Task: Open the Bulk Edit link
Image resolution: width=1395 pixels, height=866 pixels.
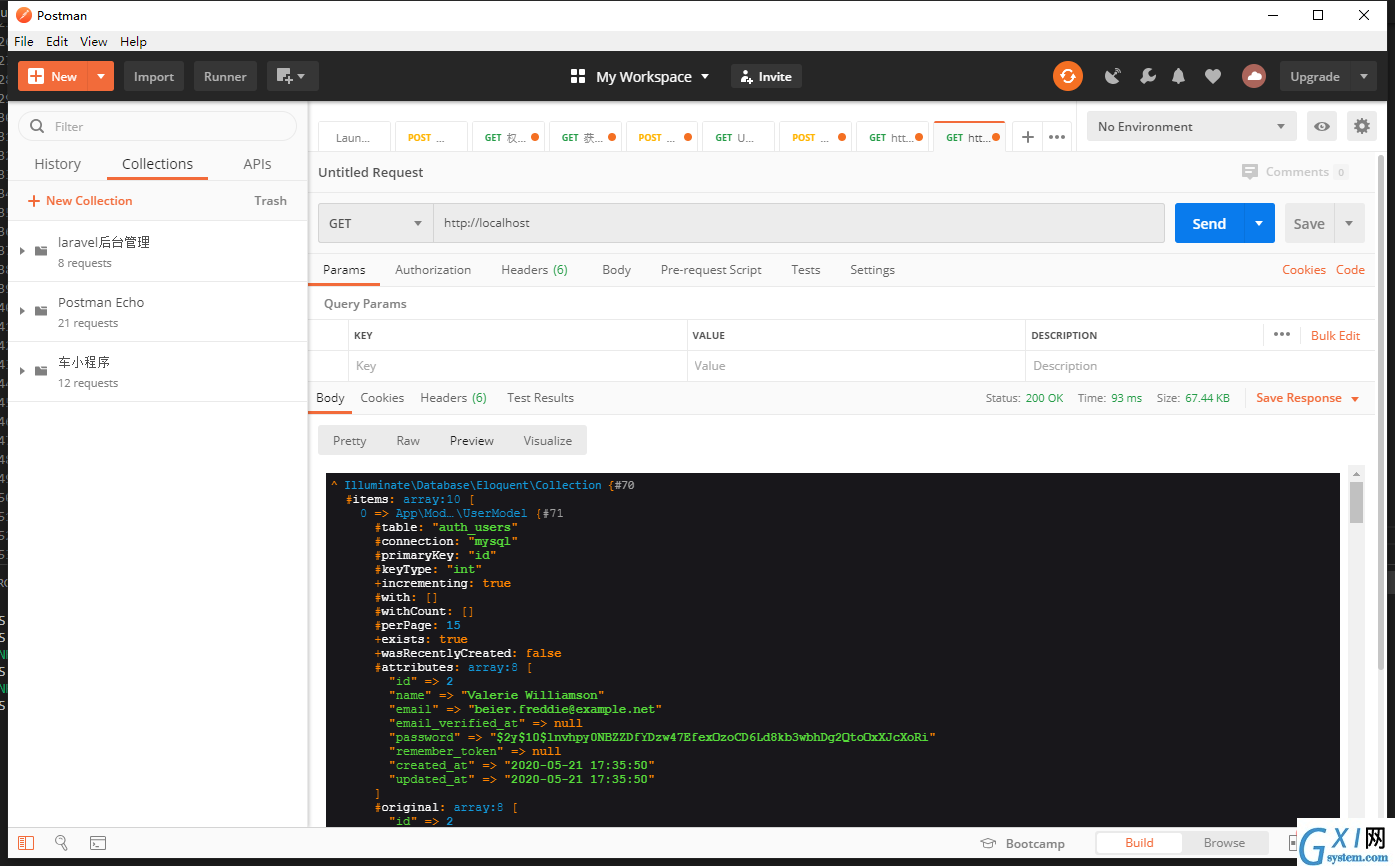Action: [1335, 335]
